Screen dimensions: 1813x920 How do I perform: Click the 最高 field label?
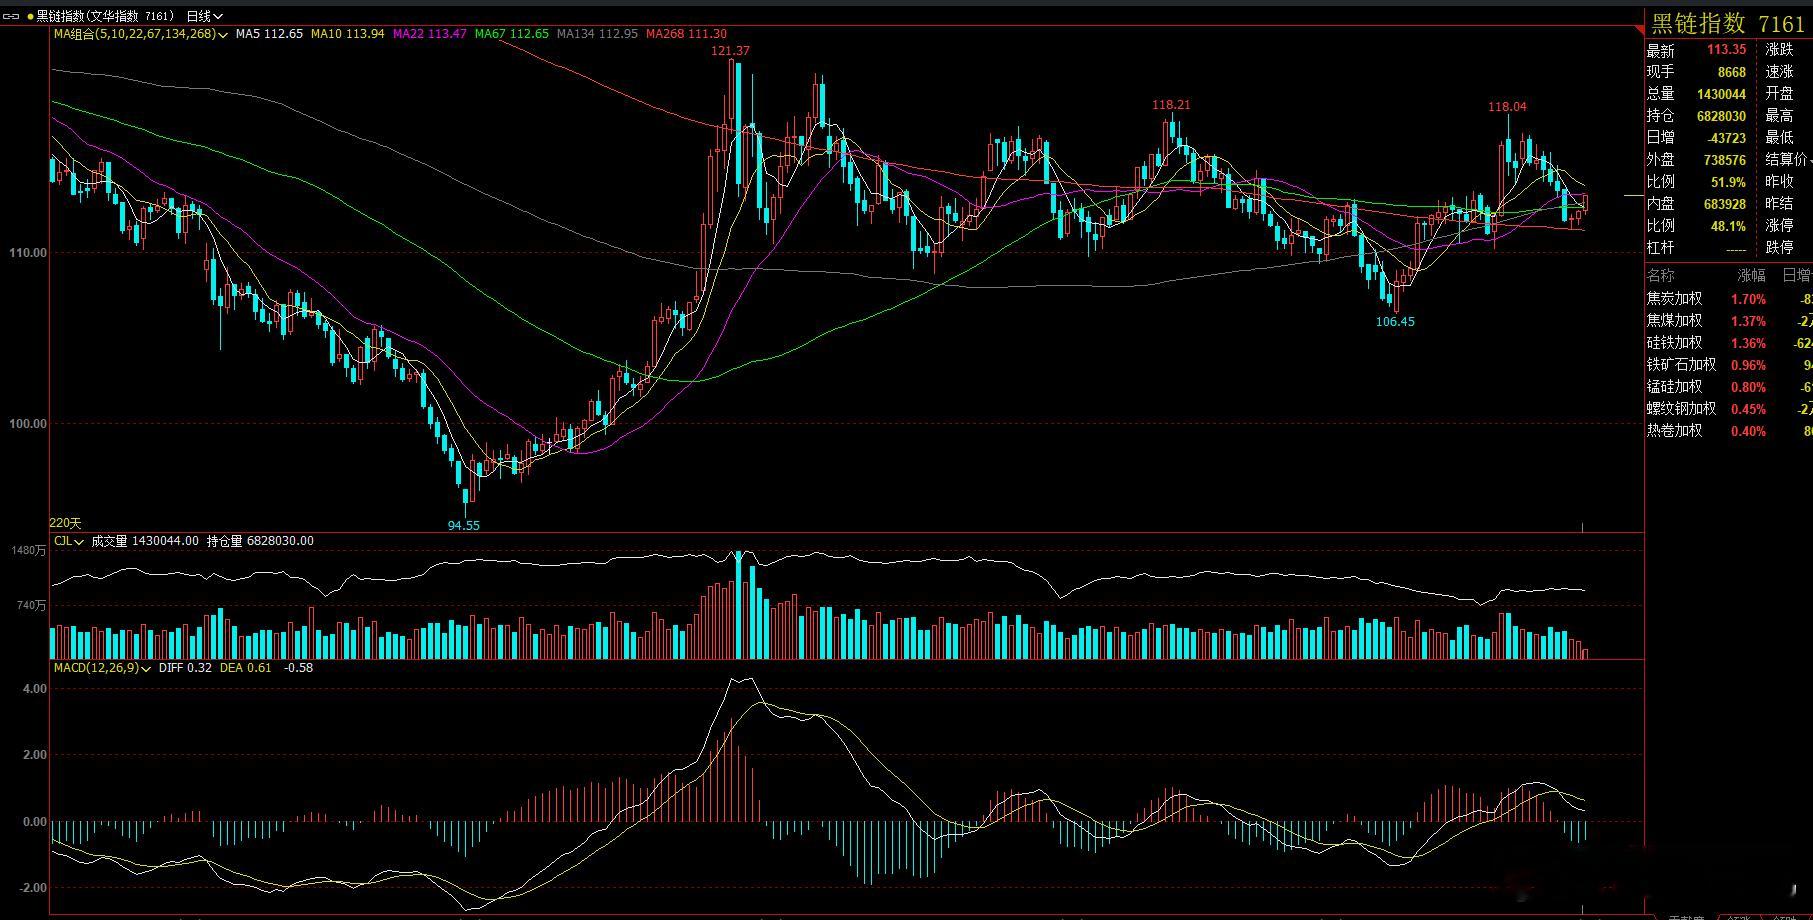point(1779,116)
